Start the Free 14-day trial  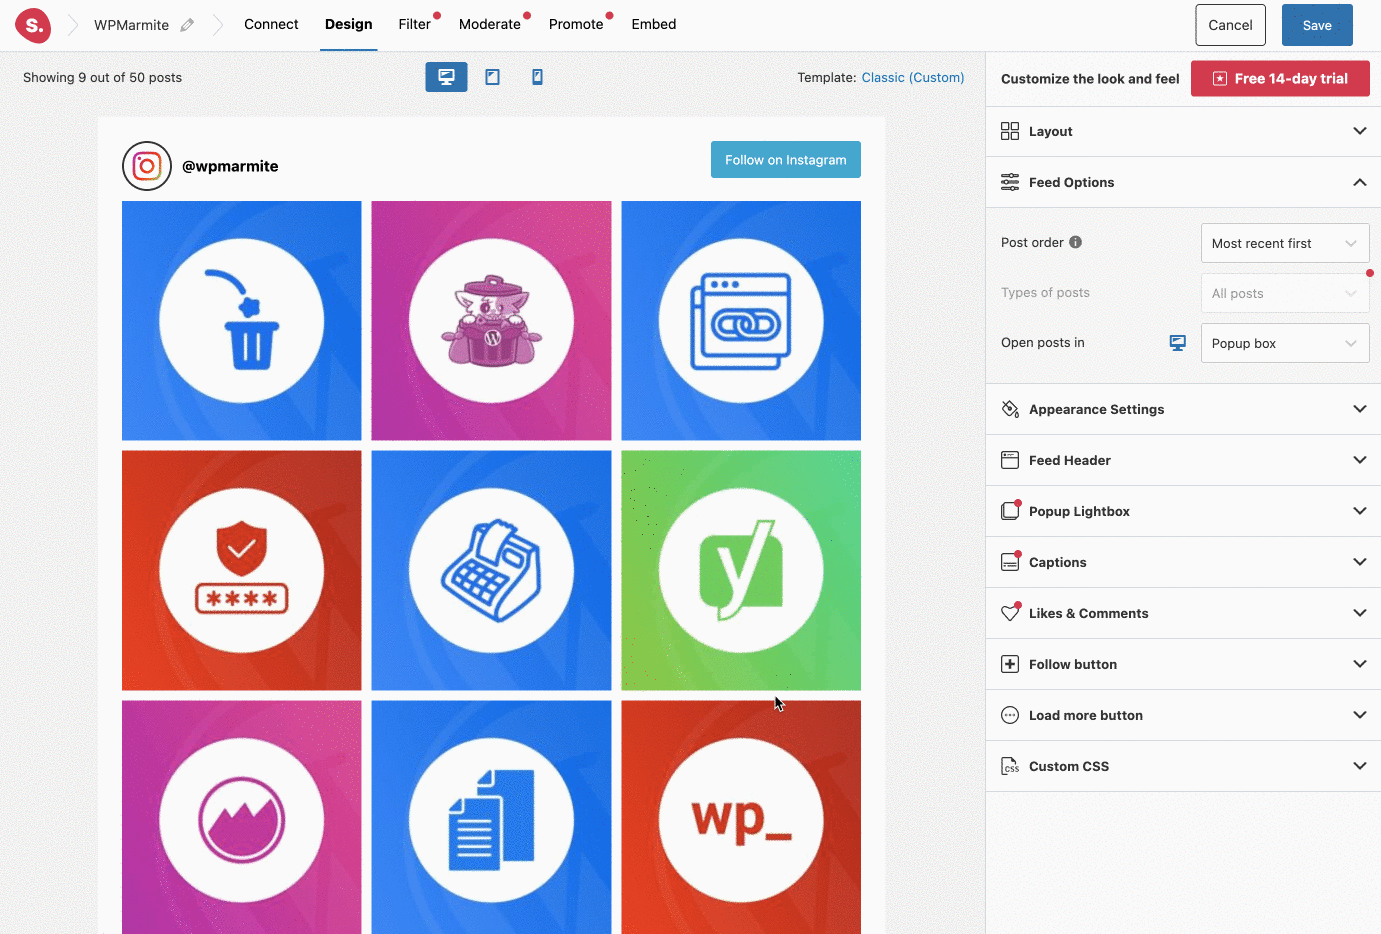pos(1280,78)
